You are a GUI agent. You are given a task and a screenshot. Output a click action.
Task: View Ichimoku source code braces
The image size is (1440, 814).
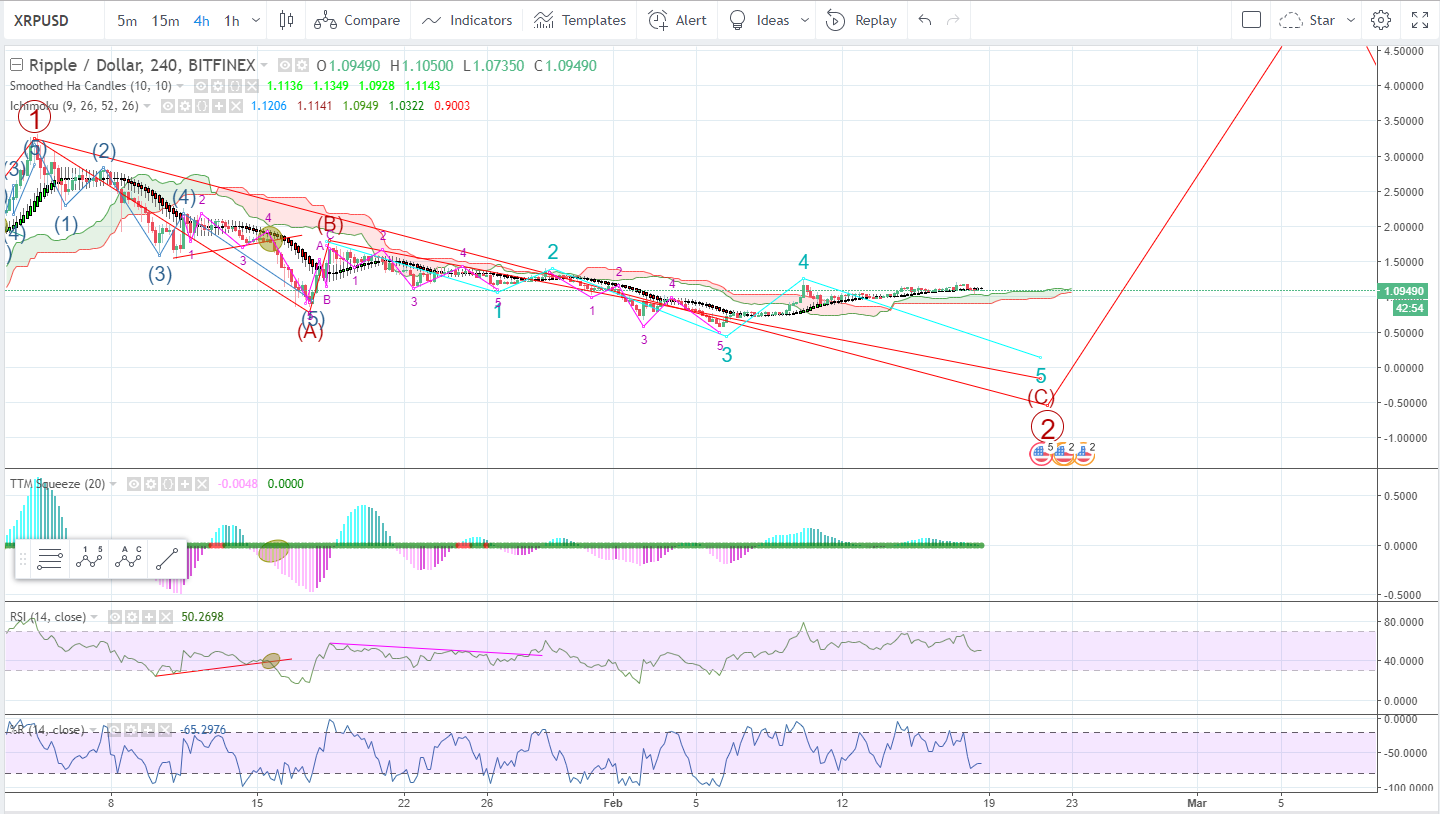pyautogui.click(x=202, y=106)
